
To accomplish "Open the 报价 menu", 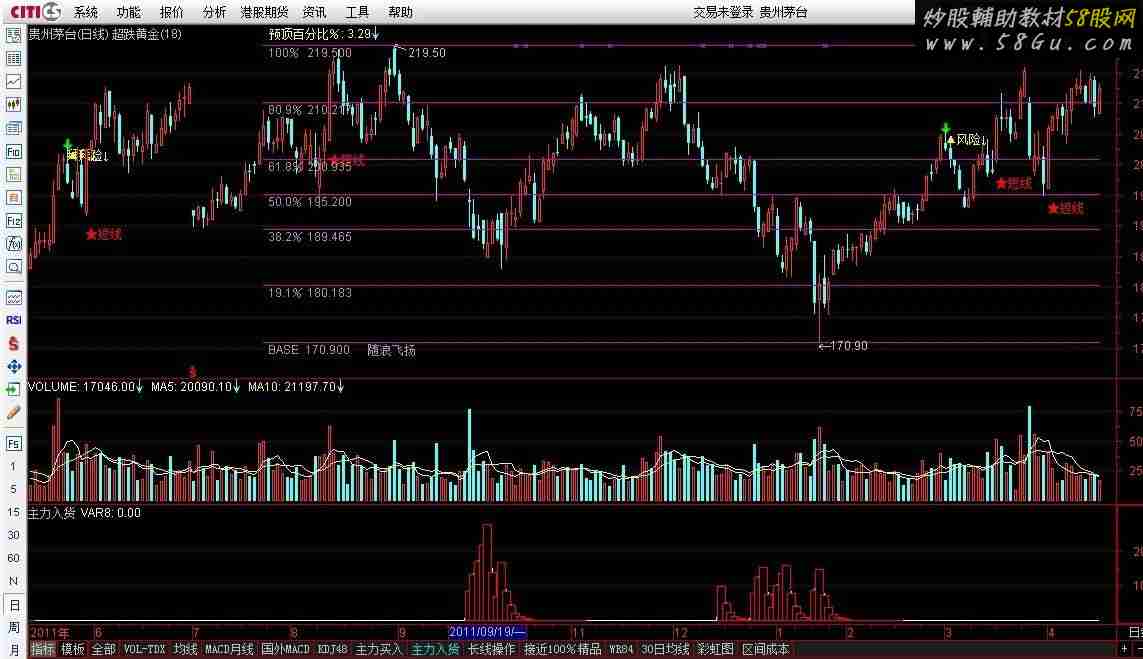I will [171, 12].
